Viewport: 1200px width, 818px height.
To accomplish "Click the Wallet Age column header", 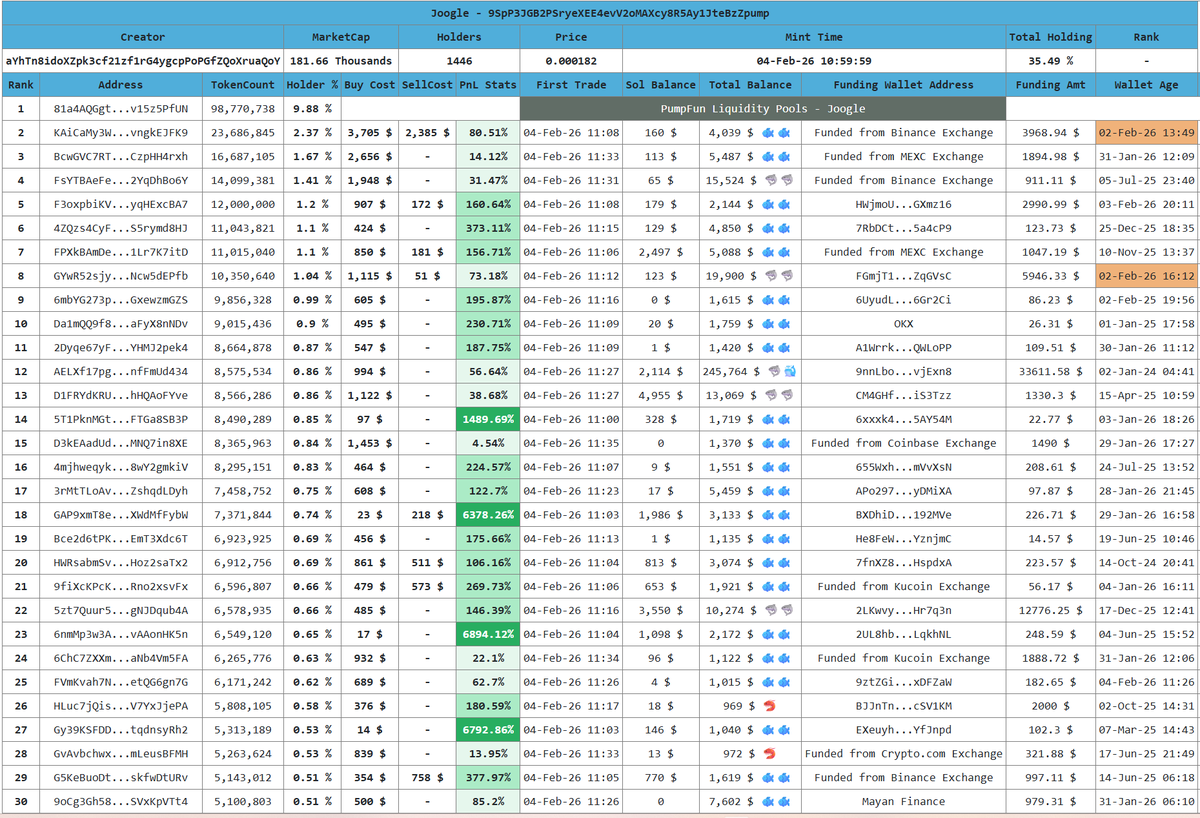I will (1147, 85).
